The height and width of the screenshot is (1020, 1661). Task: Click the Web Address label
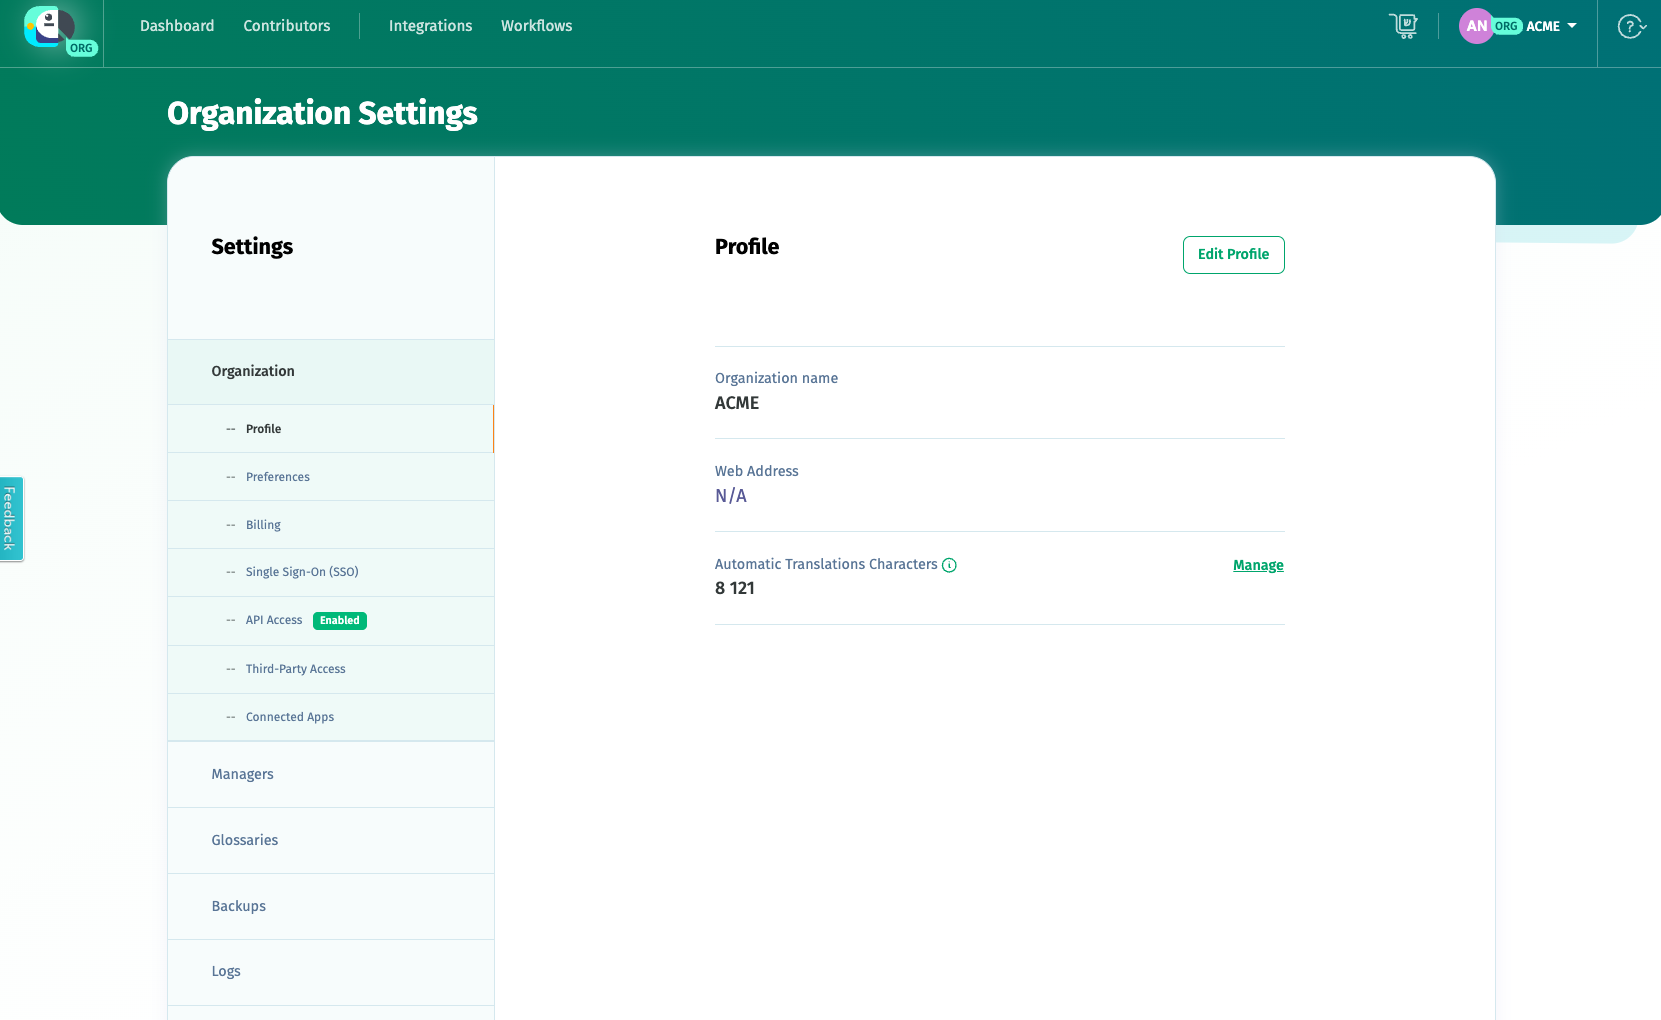click(x=757, y=471)
